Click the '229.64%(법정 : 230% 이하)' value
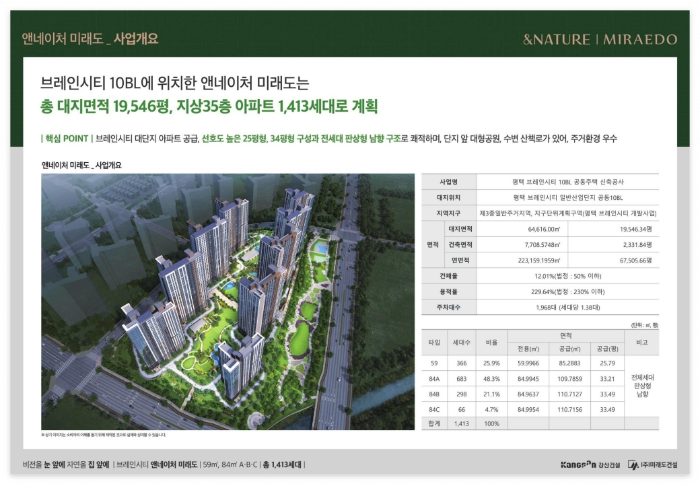 pos(567,292)
